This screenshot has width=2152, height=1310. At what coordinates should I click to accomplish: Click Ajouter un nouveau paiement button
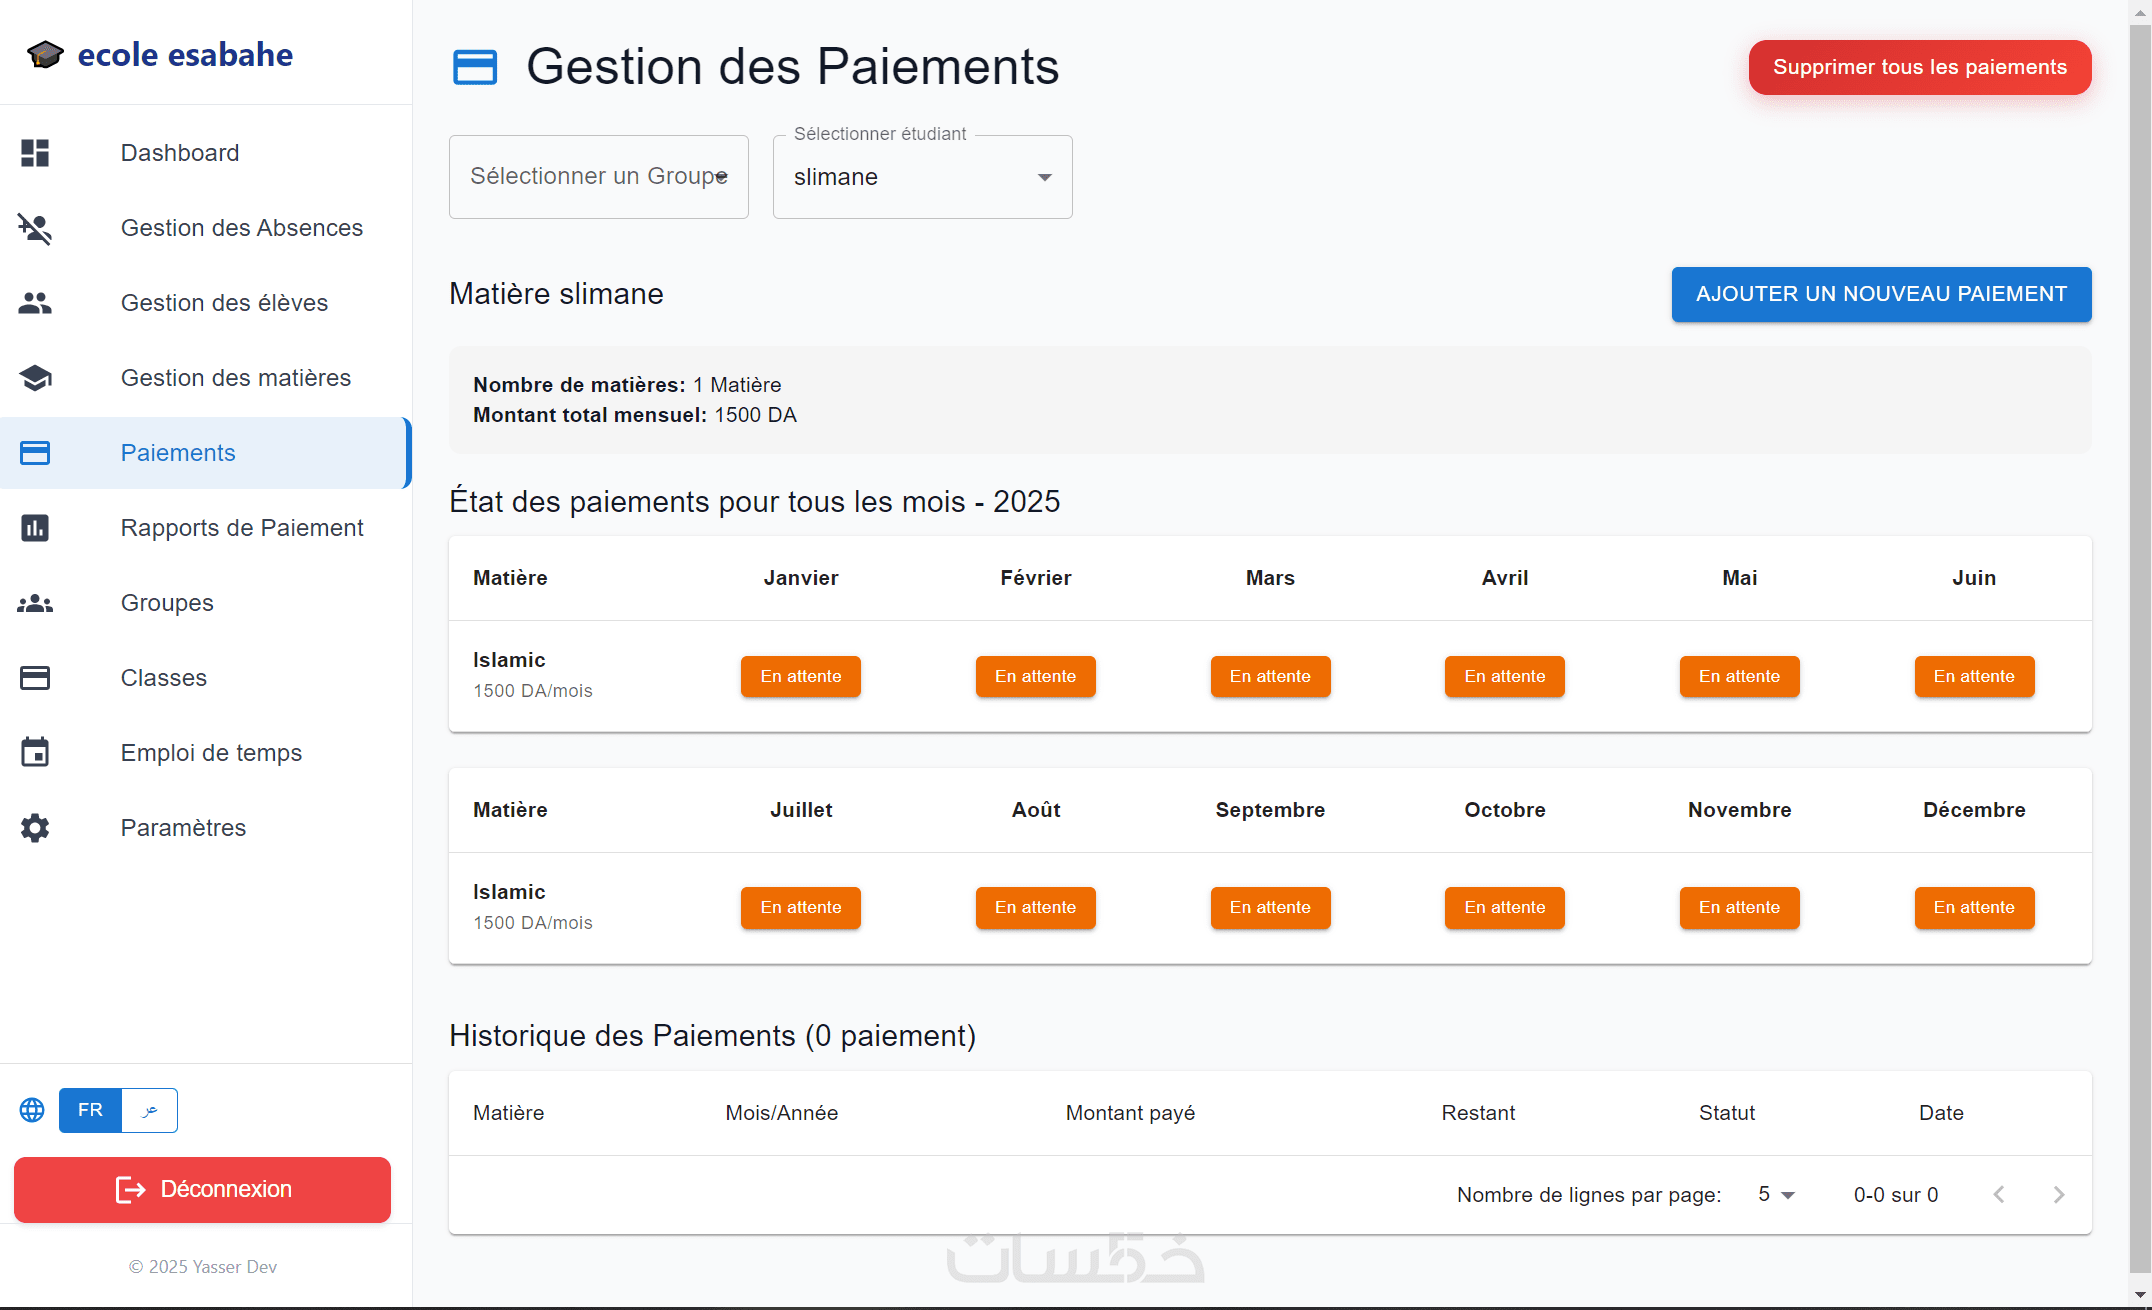(1881, 294)
